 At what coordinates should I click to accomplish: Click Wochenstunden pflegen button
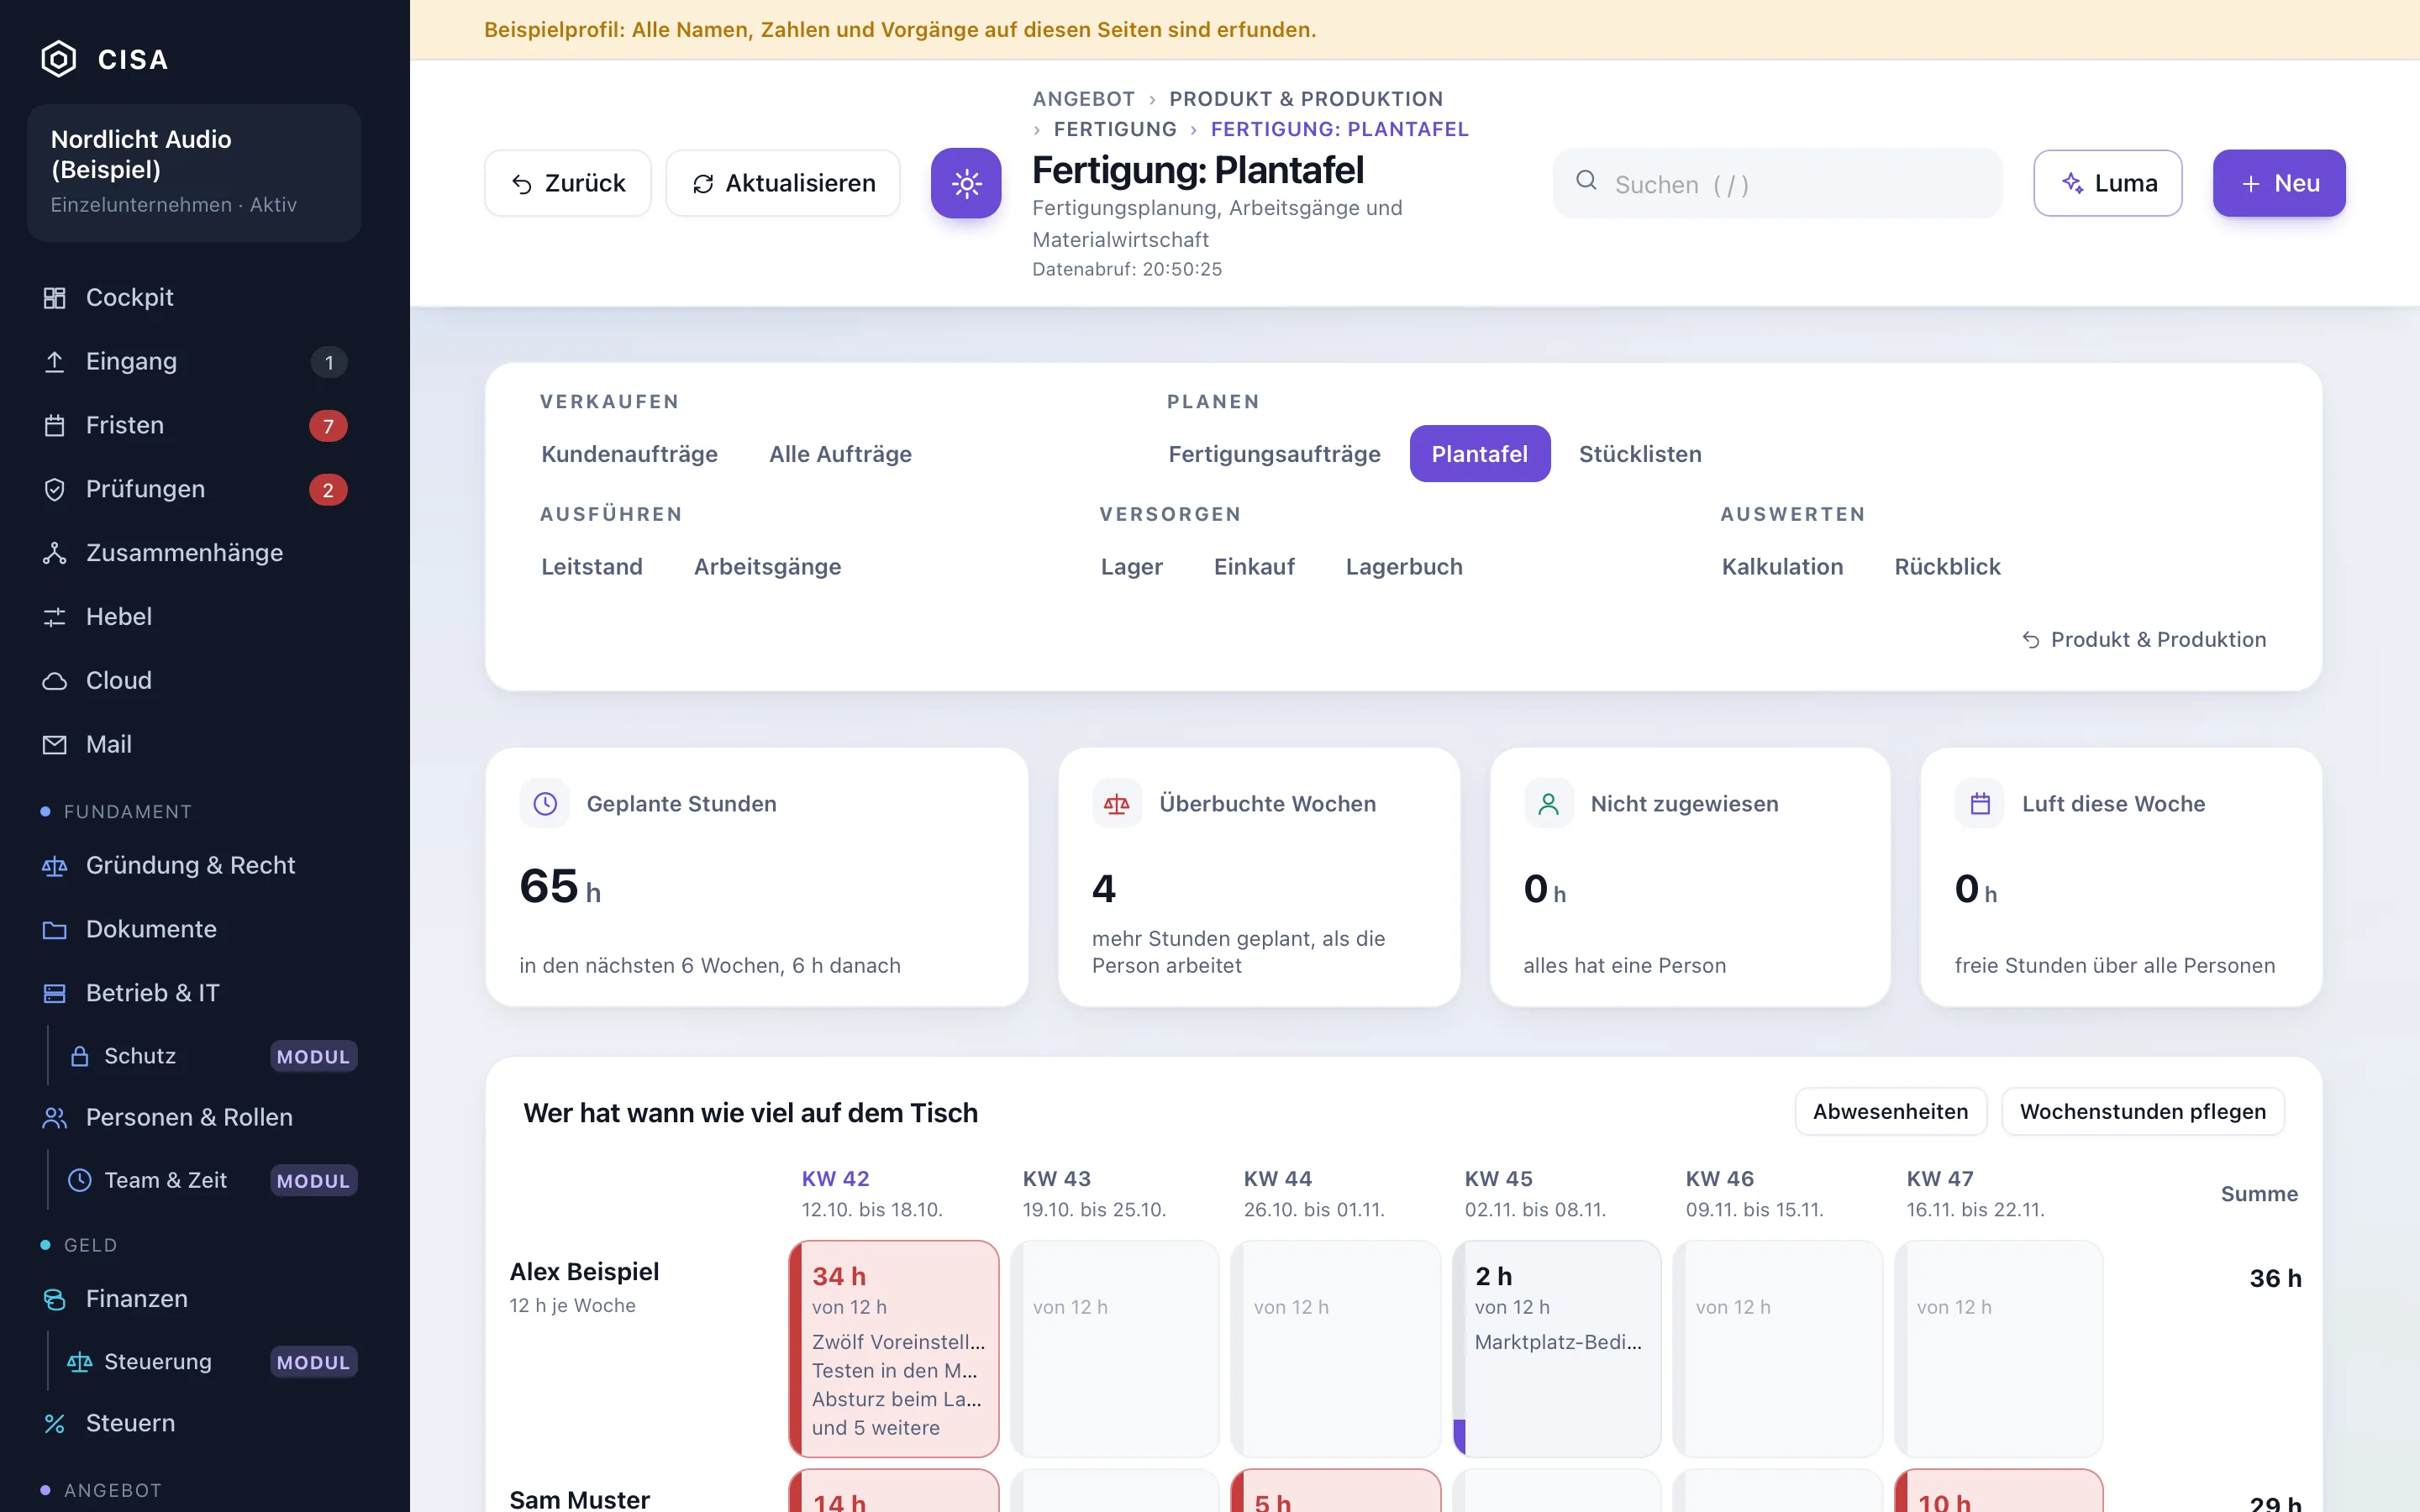2142,1112
